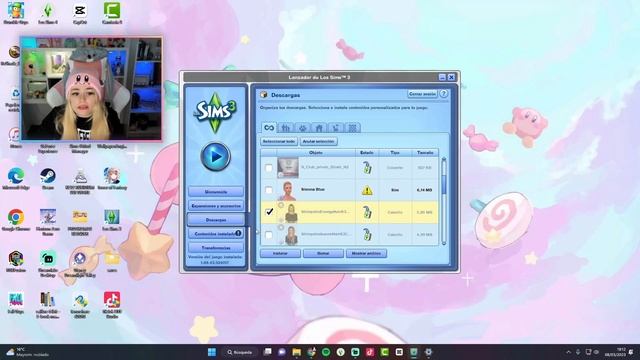Open the Transferencias section
The image size is (640, 360).
pos(216,248)
